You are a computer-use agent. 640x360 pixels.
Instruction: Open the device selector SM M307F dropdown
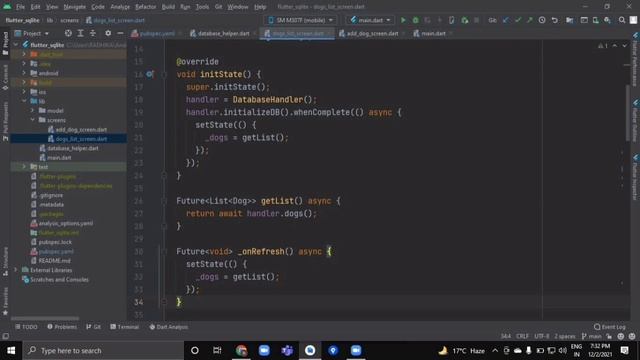[301, 20]
